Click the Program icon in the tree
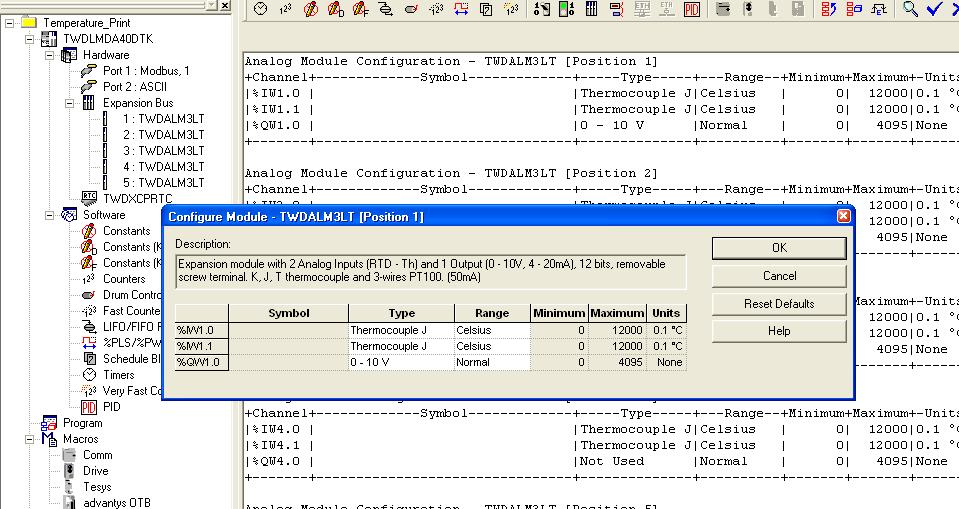 (49, 423)
